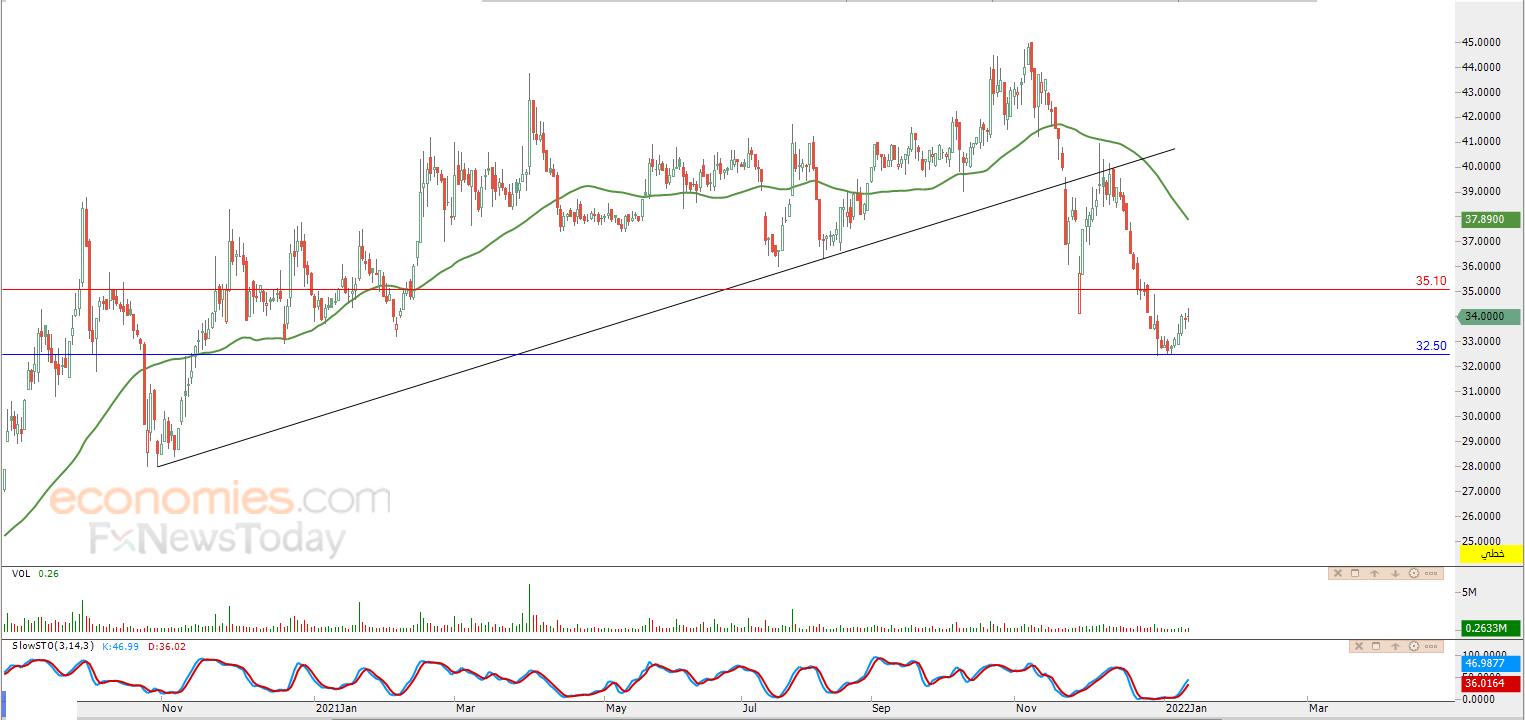Click the 5M volume axis label

click(x=1470, y=592)
